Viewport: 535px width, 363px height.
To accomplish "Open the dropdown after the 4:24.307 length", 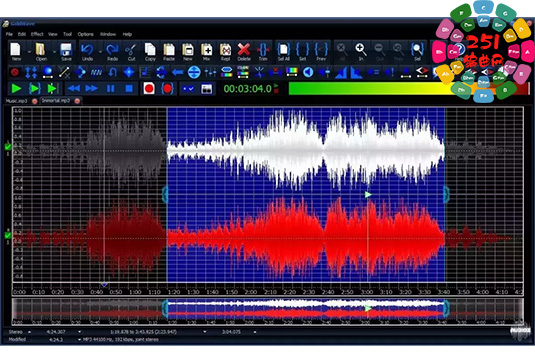I will (x=79, y=332).
